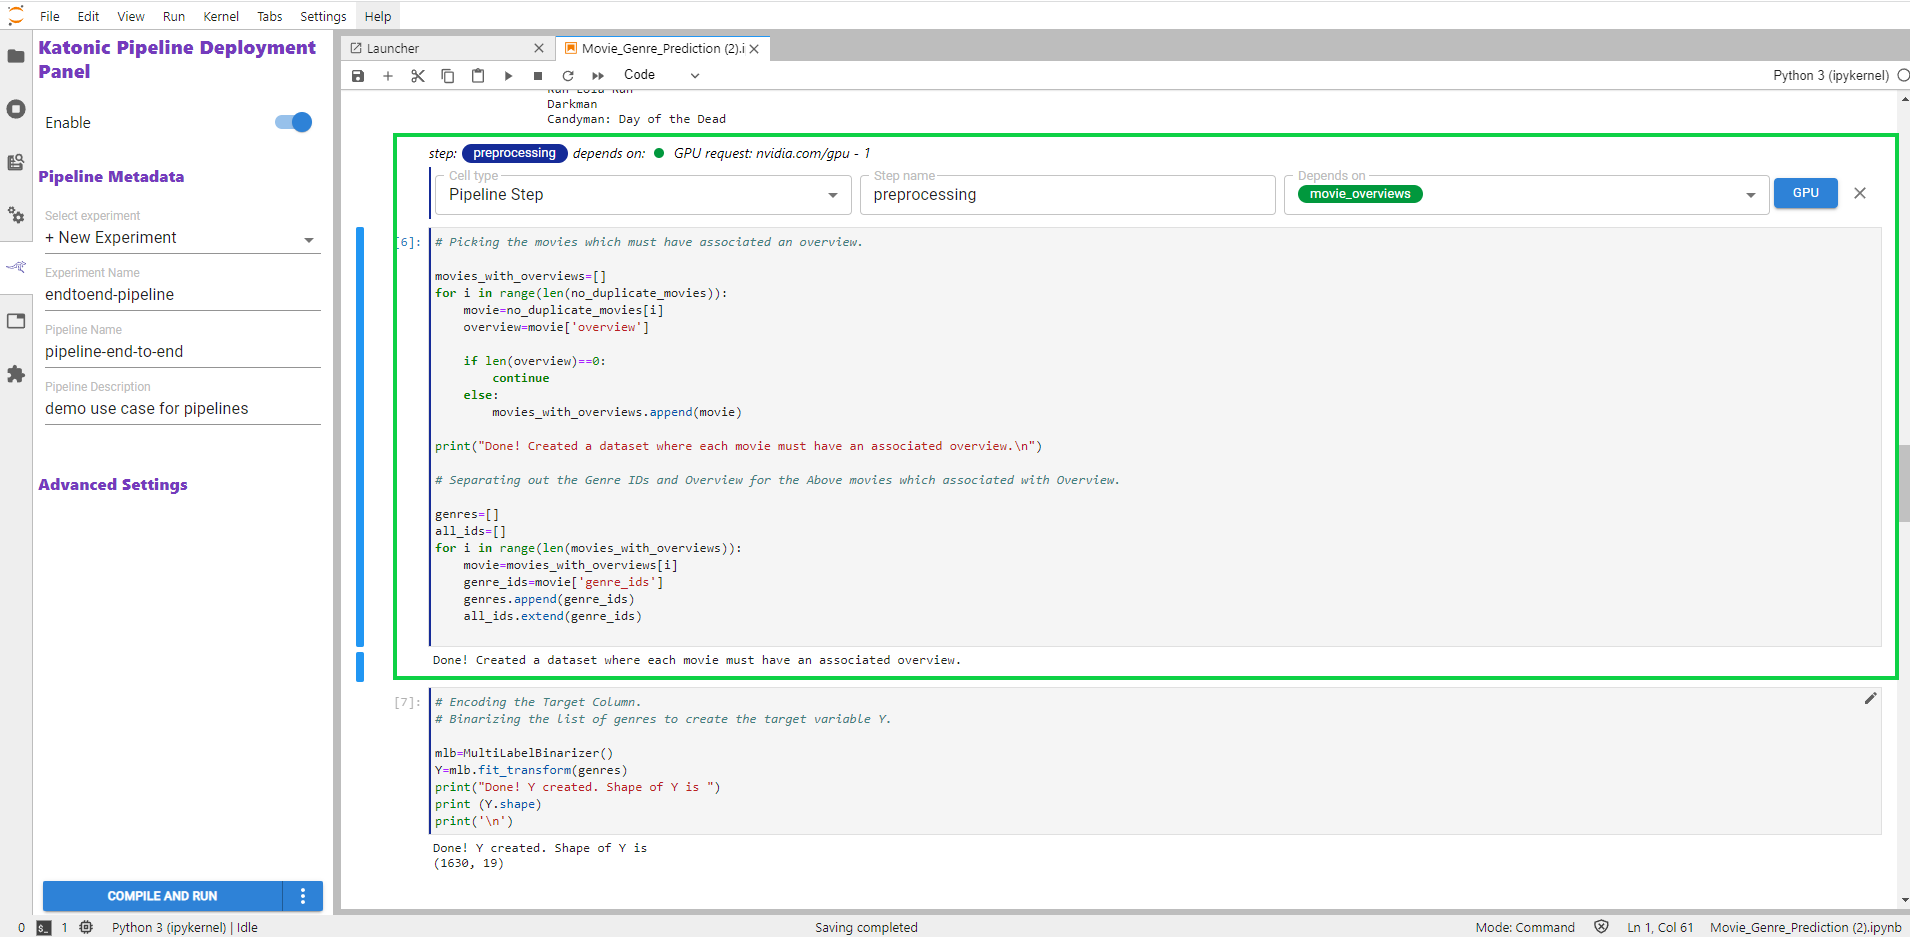The height and width of the screenshot is (937, 1910).
Task: Cut selected cells with scissors icon
Action: [x=418, y=76]
